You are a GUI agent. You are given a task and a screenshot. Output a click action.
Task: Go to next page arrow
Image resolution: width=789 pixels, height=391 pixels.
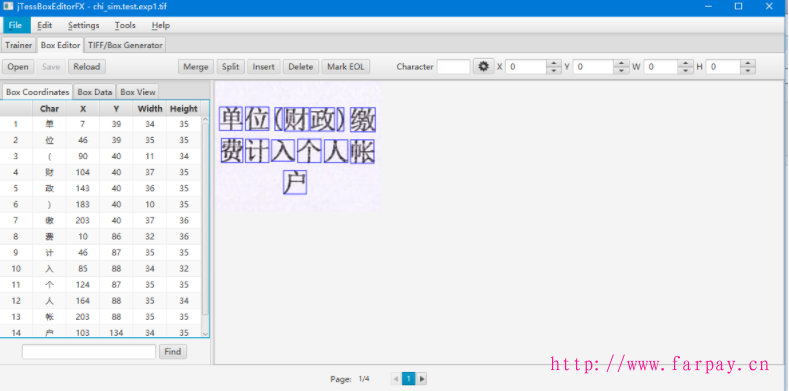[422, 378]
